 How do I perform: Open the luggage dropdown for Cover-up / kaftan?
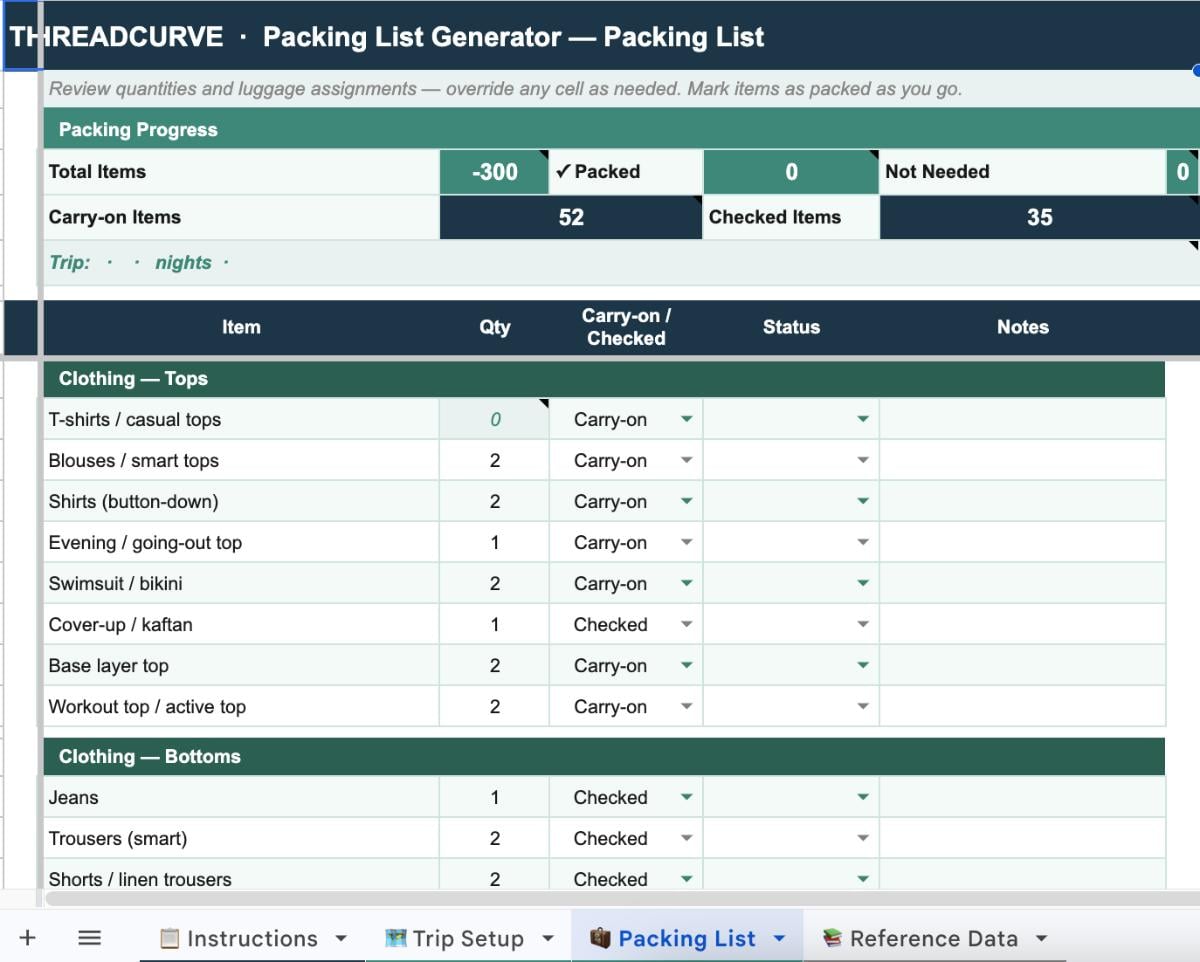point(688,624)
